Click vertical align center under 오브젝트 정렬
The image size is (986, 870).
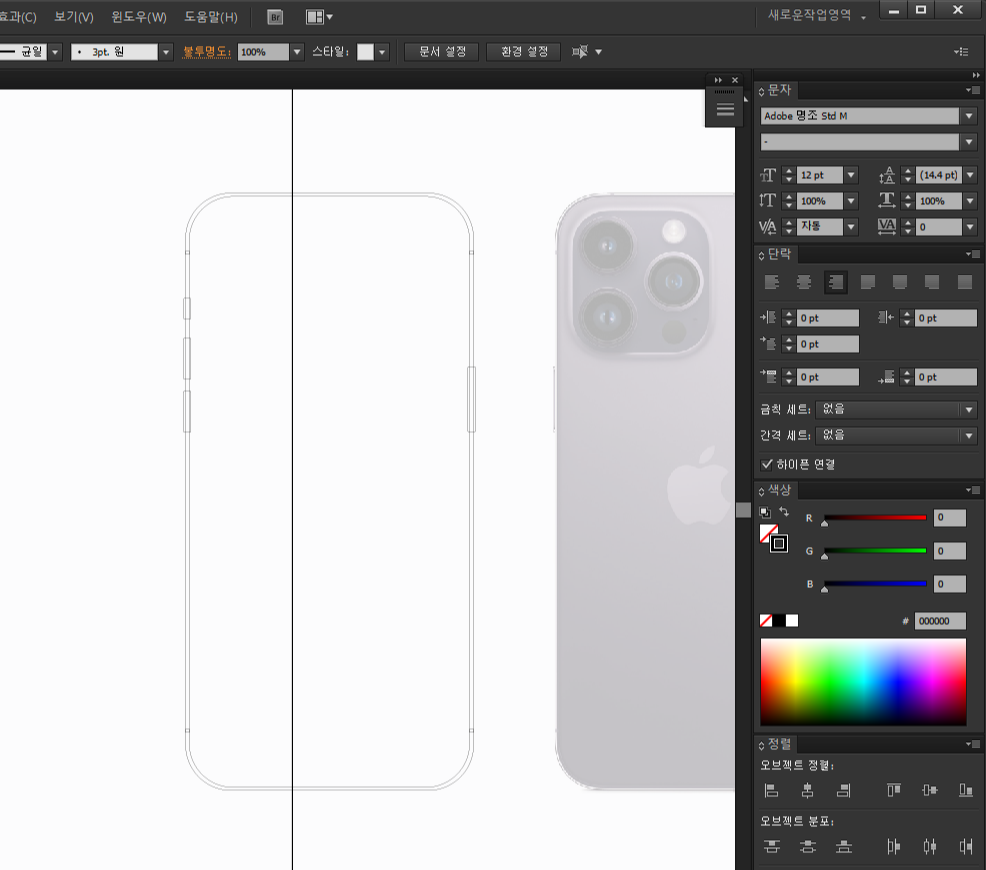click(x=929, y=791)
